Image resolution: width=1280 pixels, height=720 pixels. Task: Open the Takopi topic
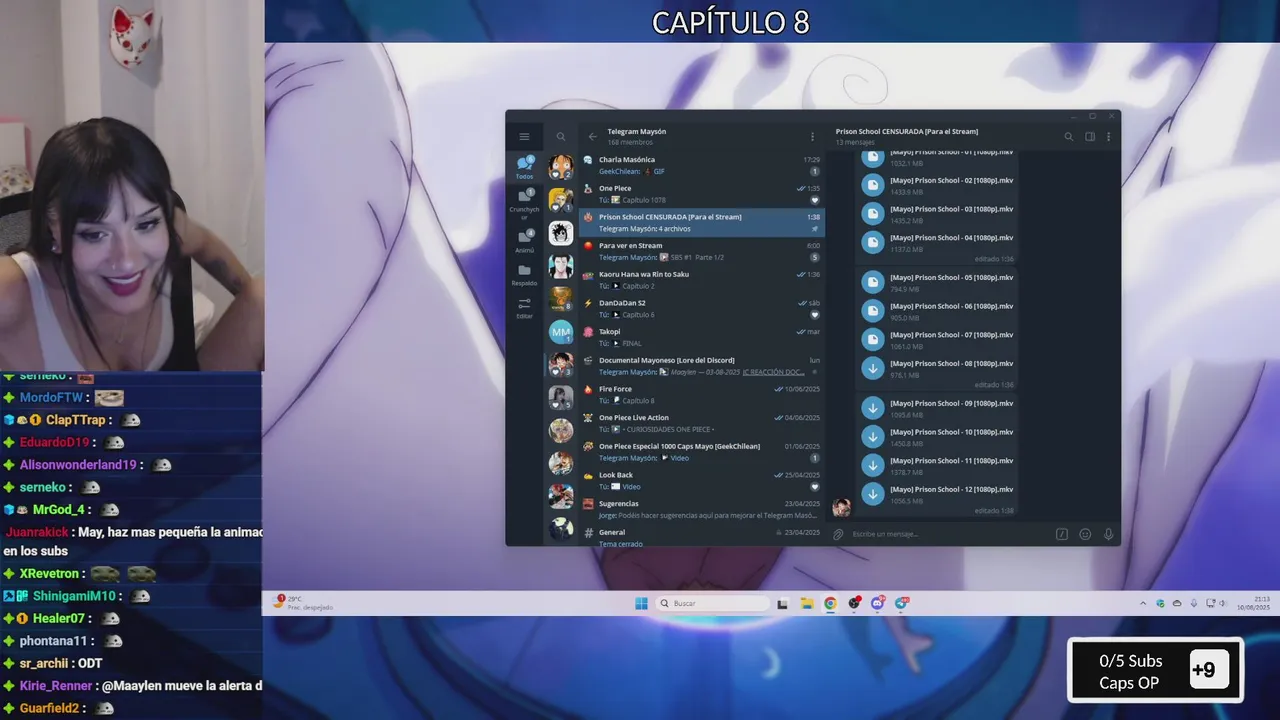coord(702,337)
